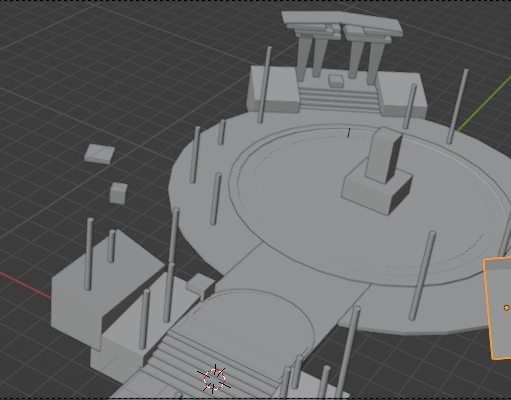Image resolution: width=511 pixels, height=400 pixels.
Task: Click the orange origin dot of selected object
Action: click(506, 308)
